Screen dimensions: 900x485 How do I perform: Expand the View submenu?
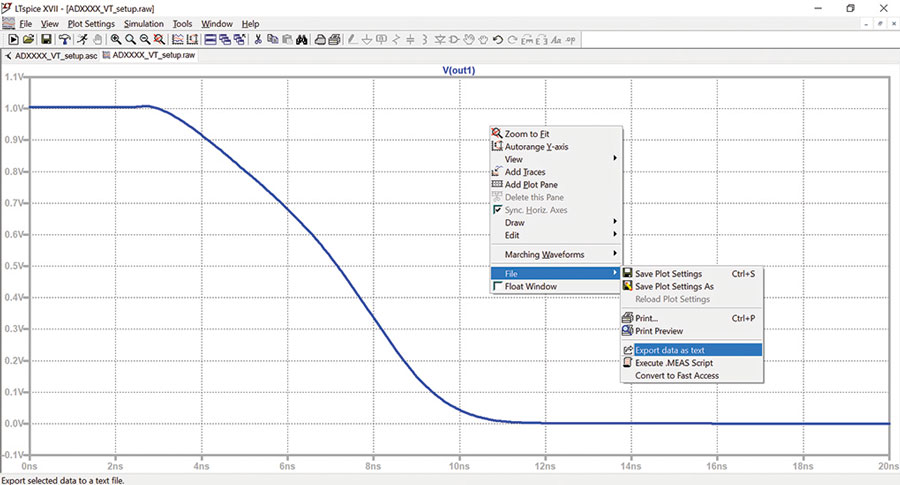pos(556,159)
